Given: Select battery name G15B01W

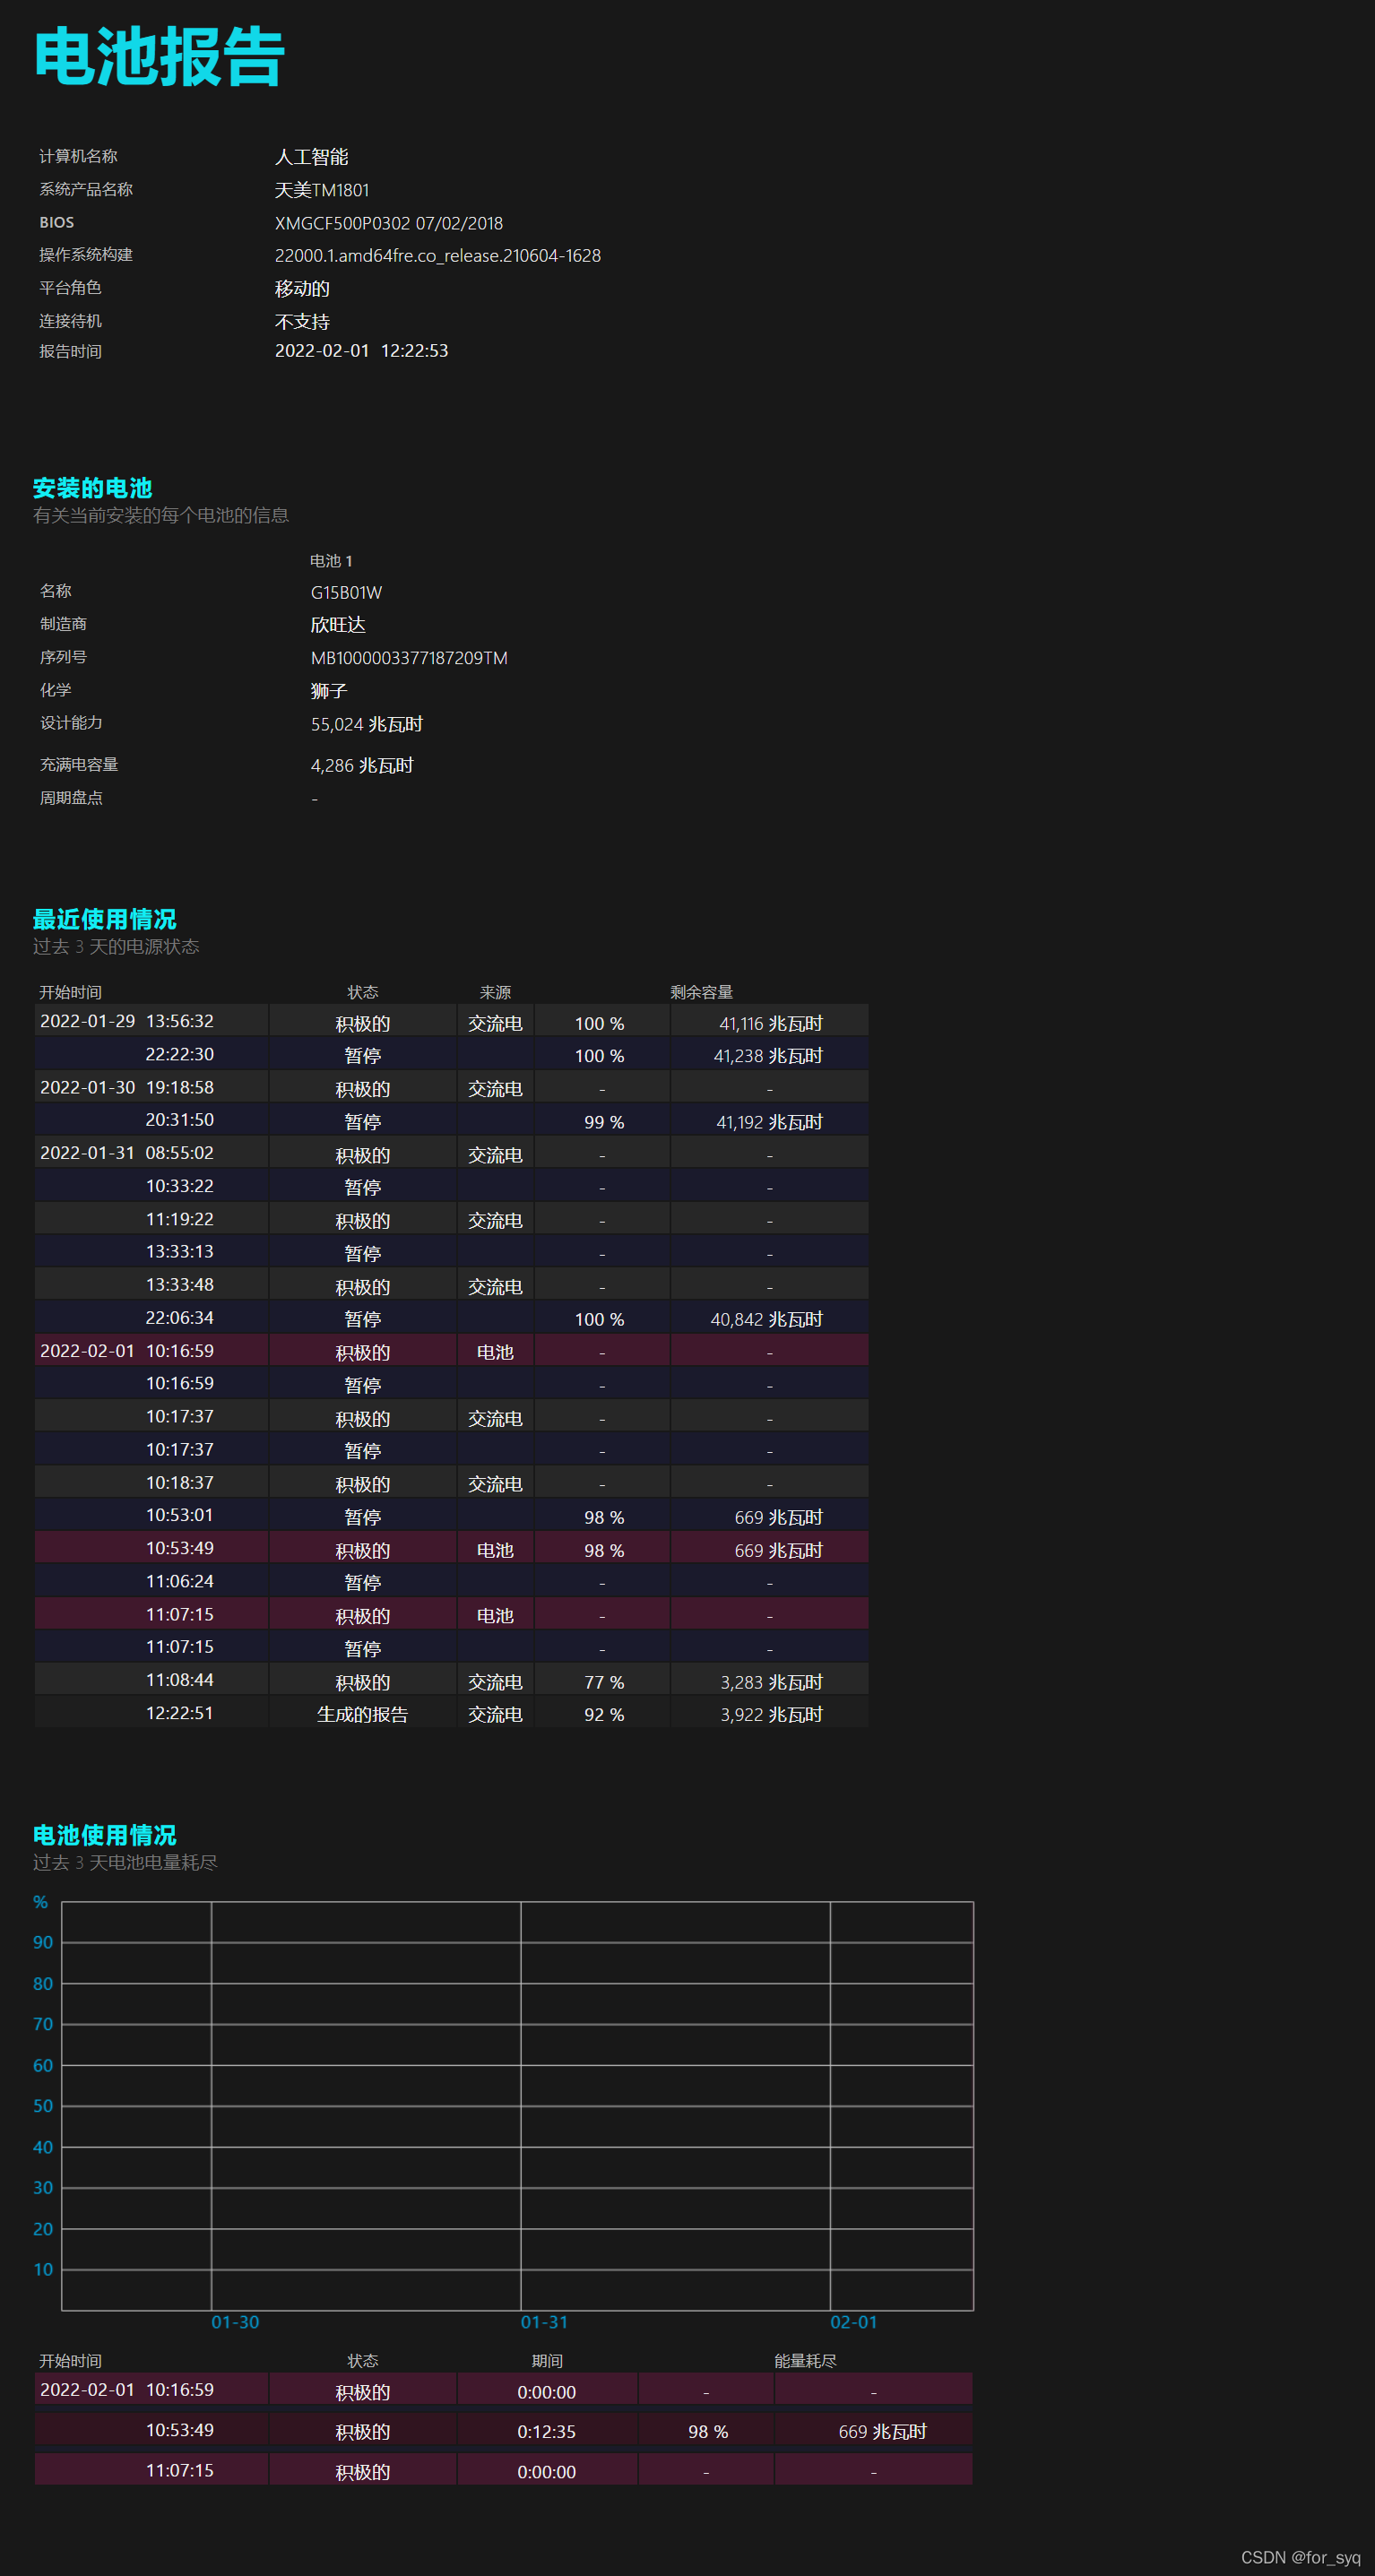Looking at the screenshot, I should (346, 592).
